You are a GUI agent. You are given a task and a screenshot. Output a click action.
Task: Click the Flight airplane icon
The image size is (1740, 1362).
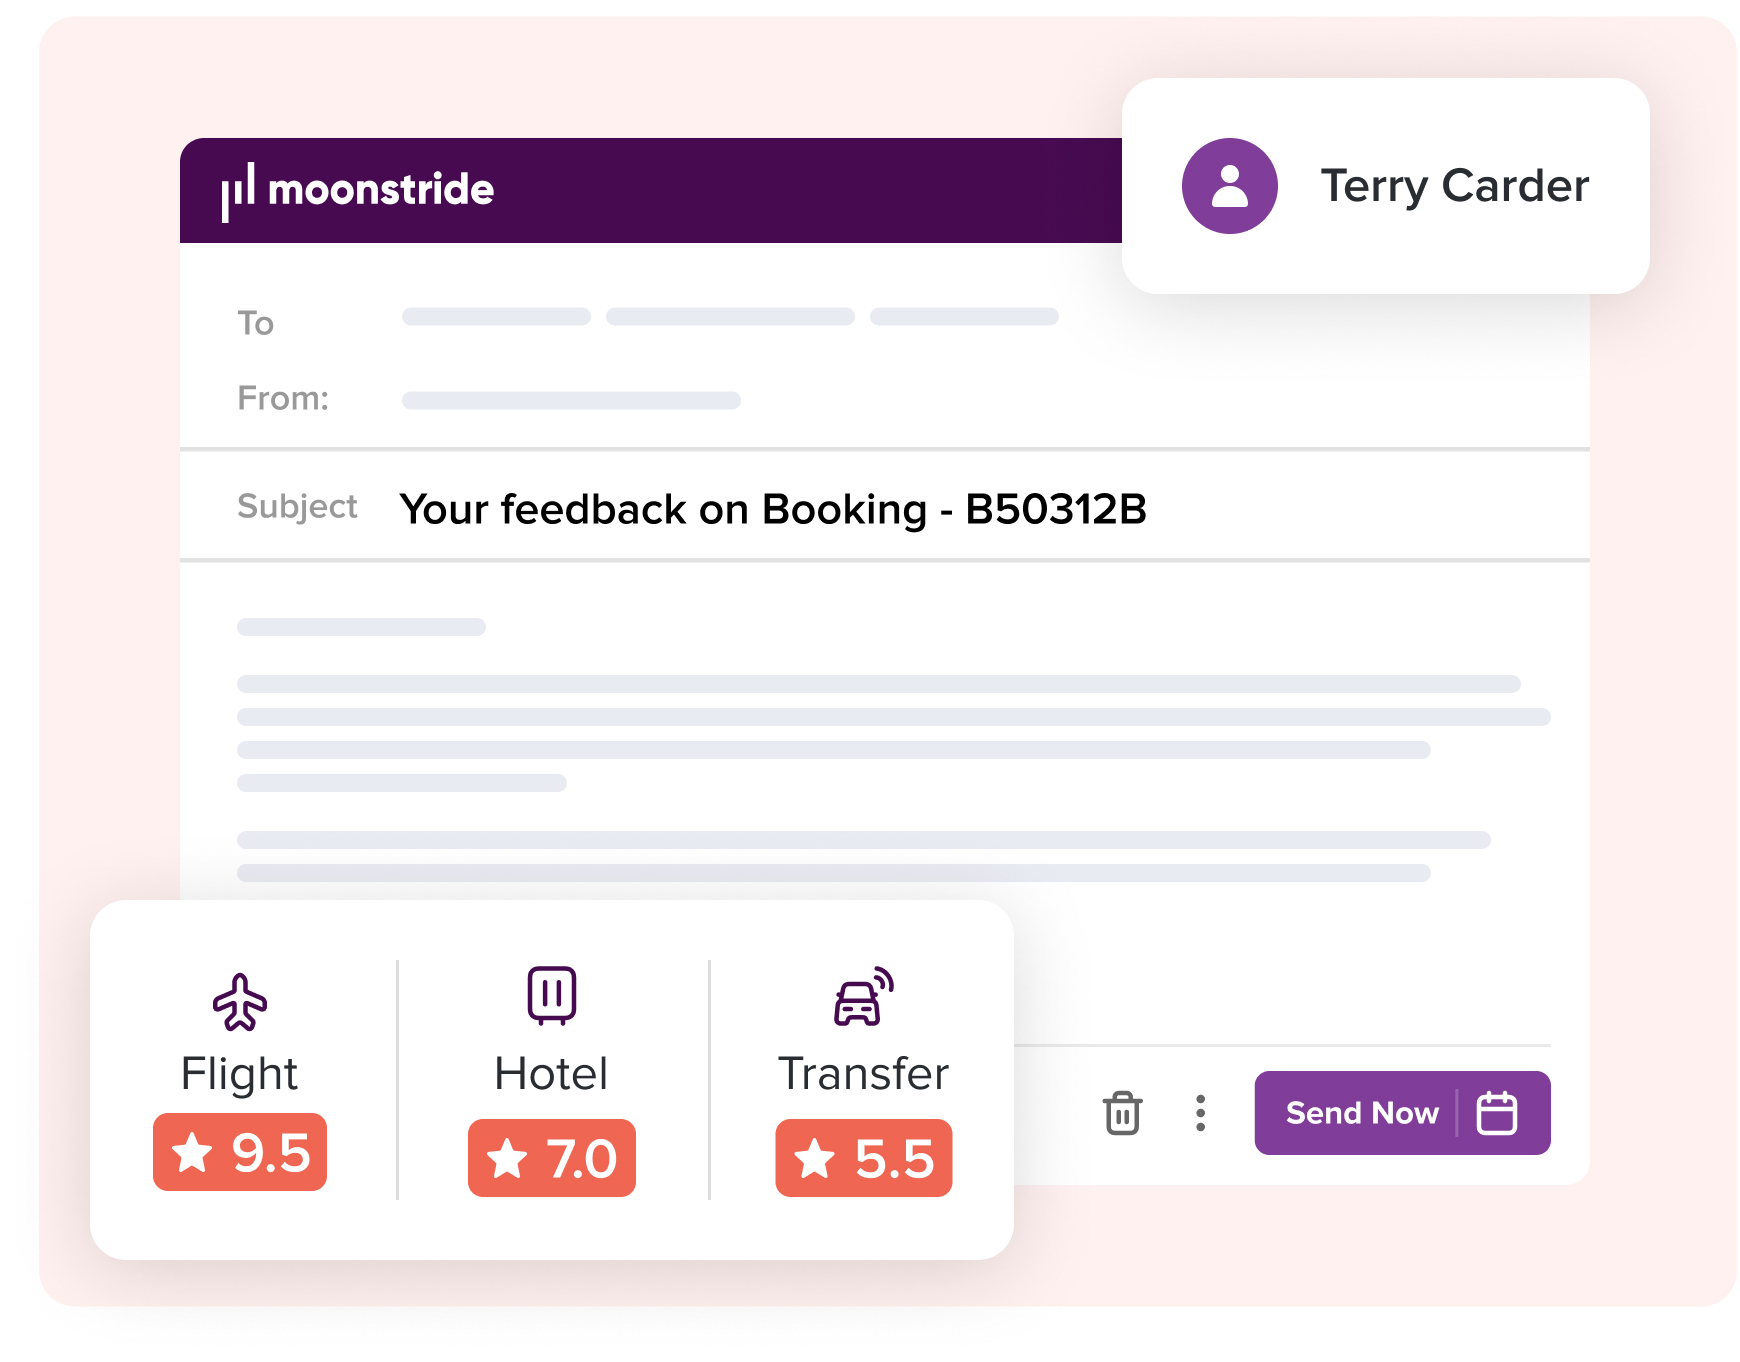(x=240, y=1001)
